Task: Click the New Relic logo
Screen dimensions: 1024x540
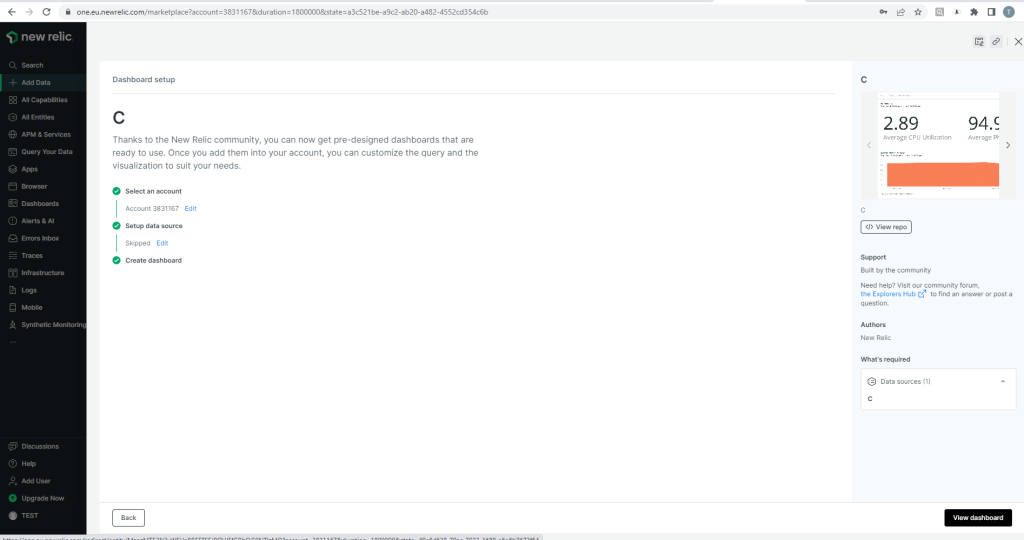Action: click(x=39, y=37)
